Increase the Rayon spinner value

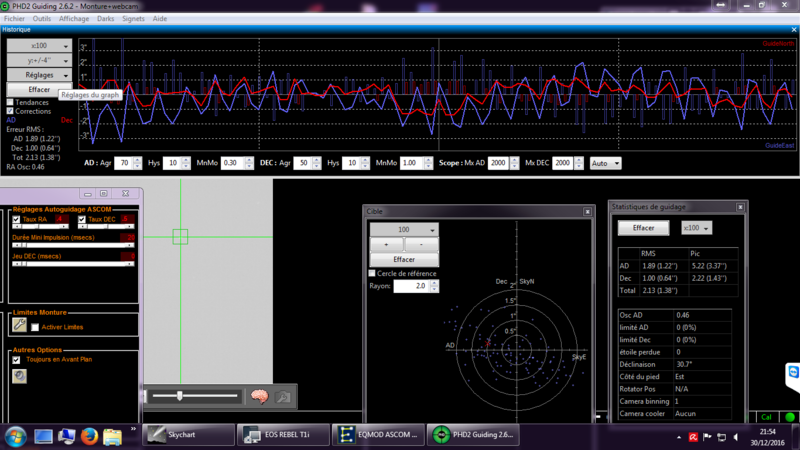(434, 283)
